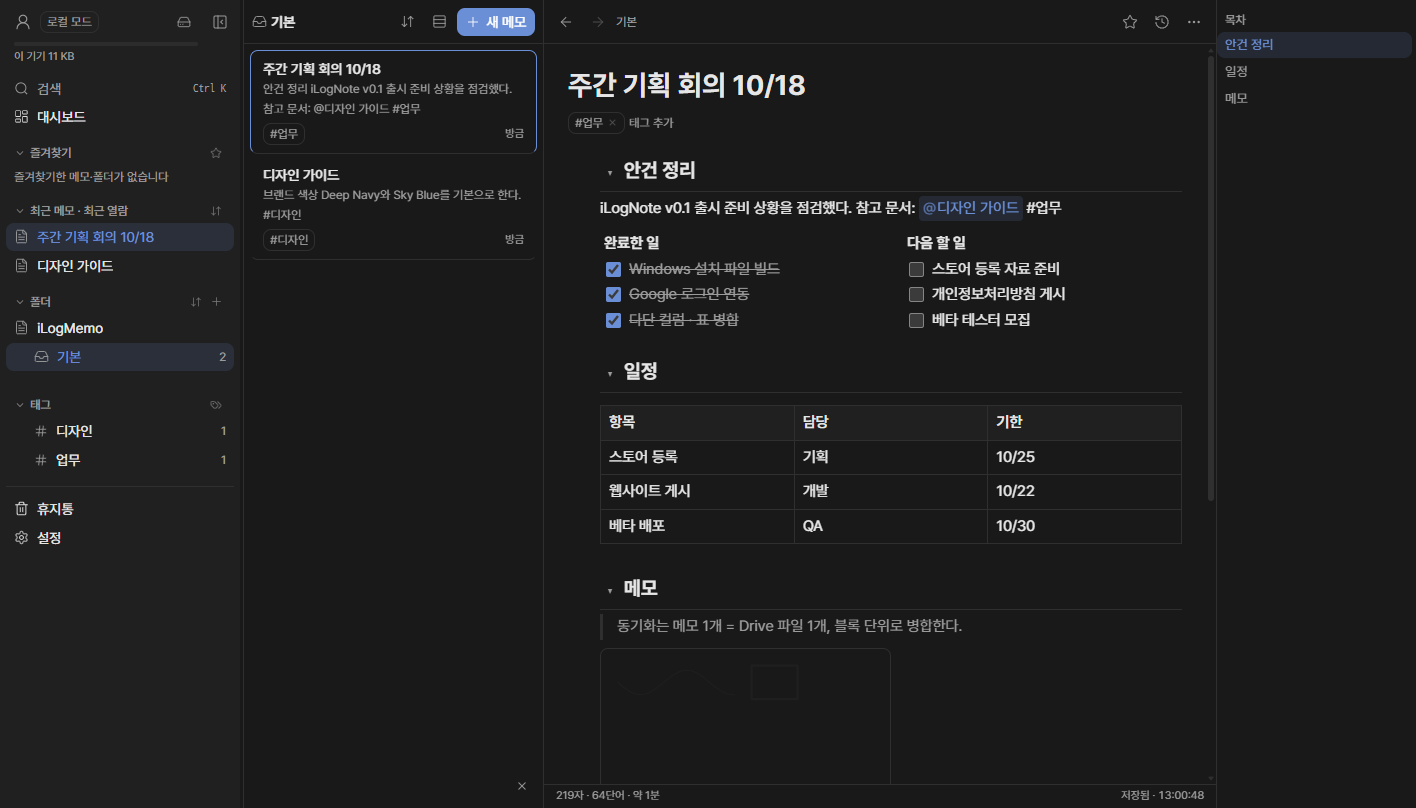Image resolution: width=1416 pixels, height=808 pixels.
Task: Create a note with 새 메모 button
Action: click(496, 21)
